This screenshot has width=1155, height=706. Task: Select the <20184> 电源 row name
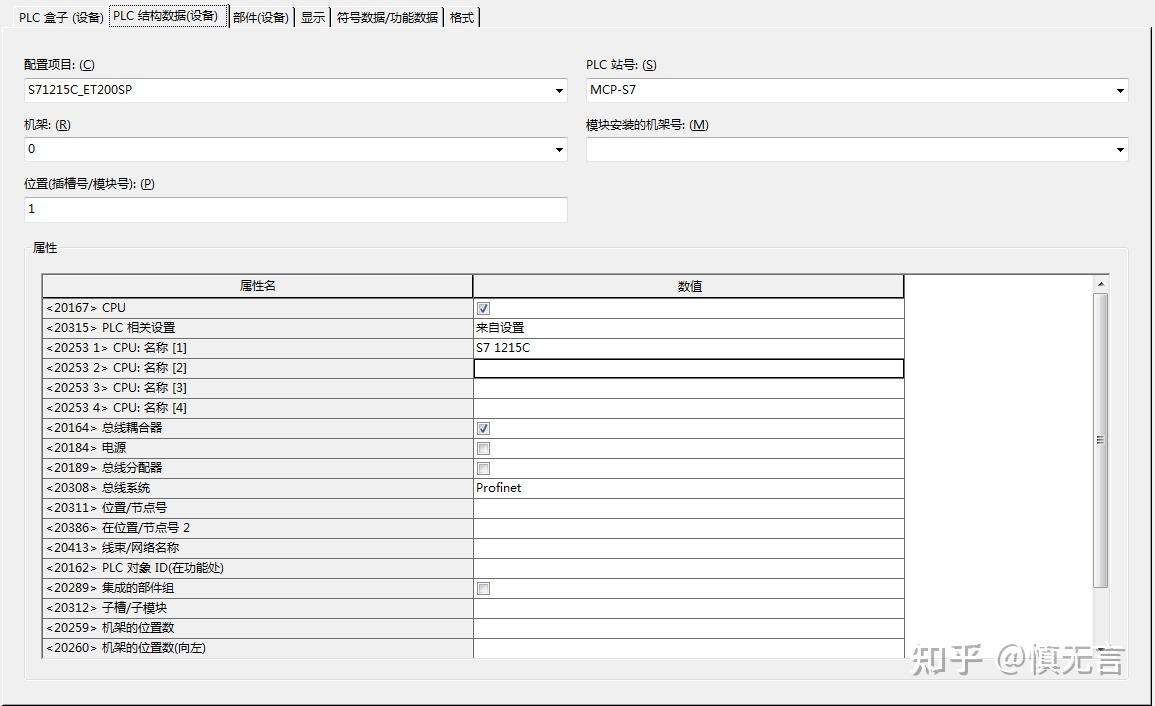pyautogui.click(x=257, y=448)
